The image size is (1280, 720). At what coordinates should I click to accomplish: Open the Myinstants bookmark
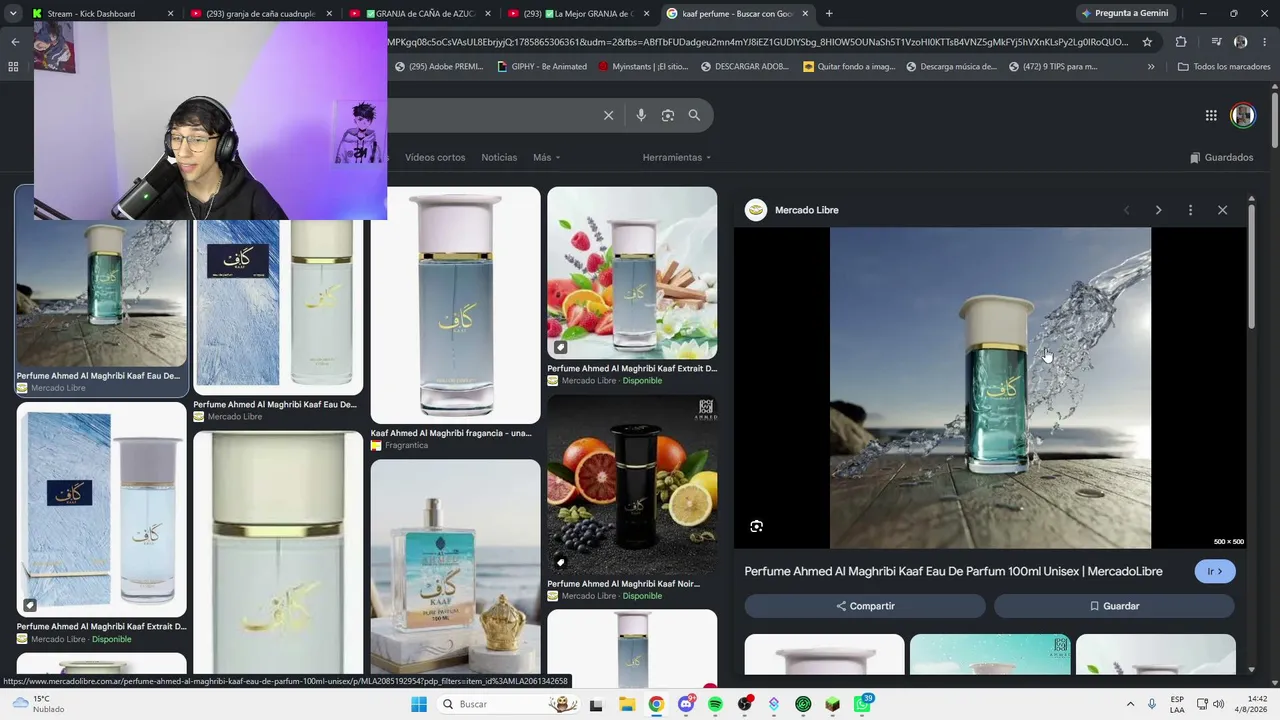tap(643, 67)
